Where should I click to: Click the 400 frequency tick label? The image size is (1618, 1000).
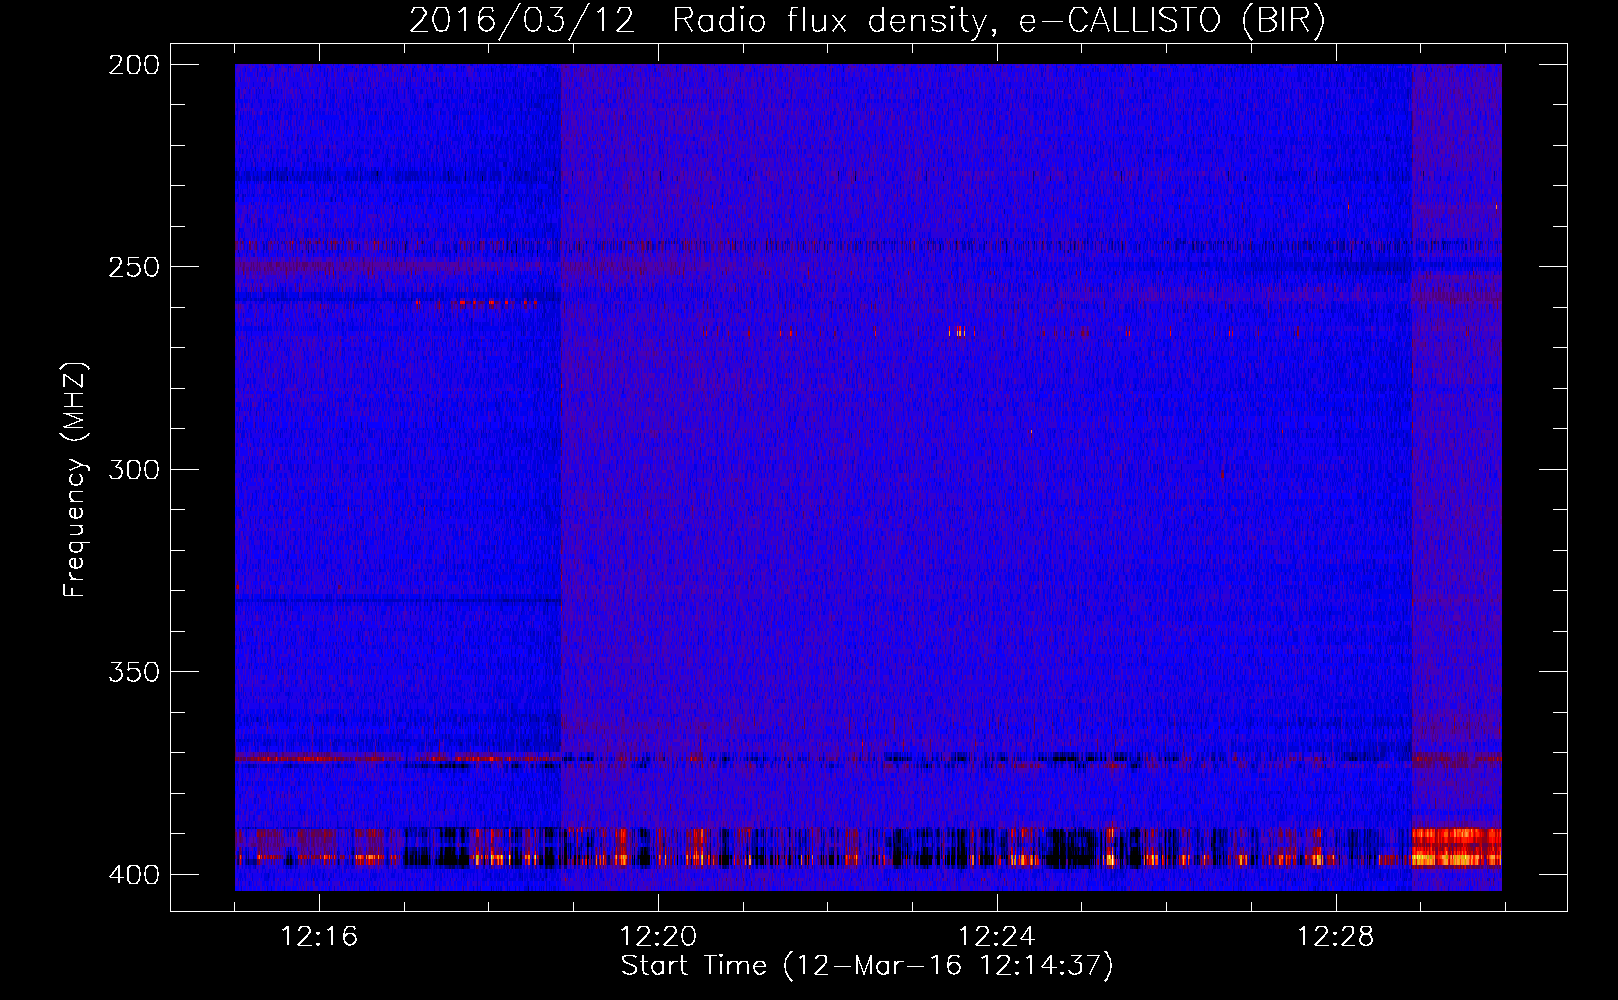tap(133, 874)
